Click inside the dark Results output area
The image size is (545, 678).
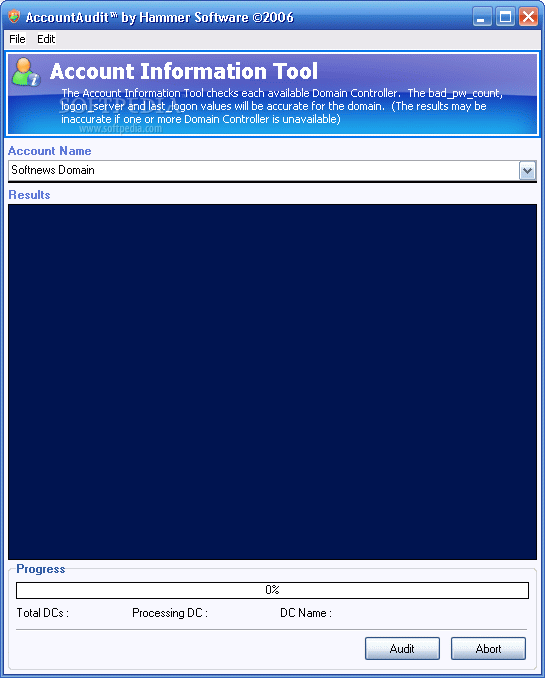[x=272, y=382]
